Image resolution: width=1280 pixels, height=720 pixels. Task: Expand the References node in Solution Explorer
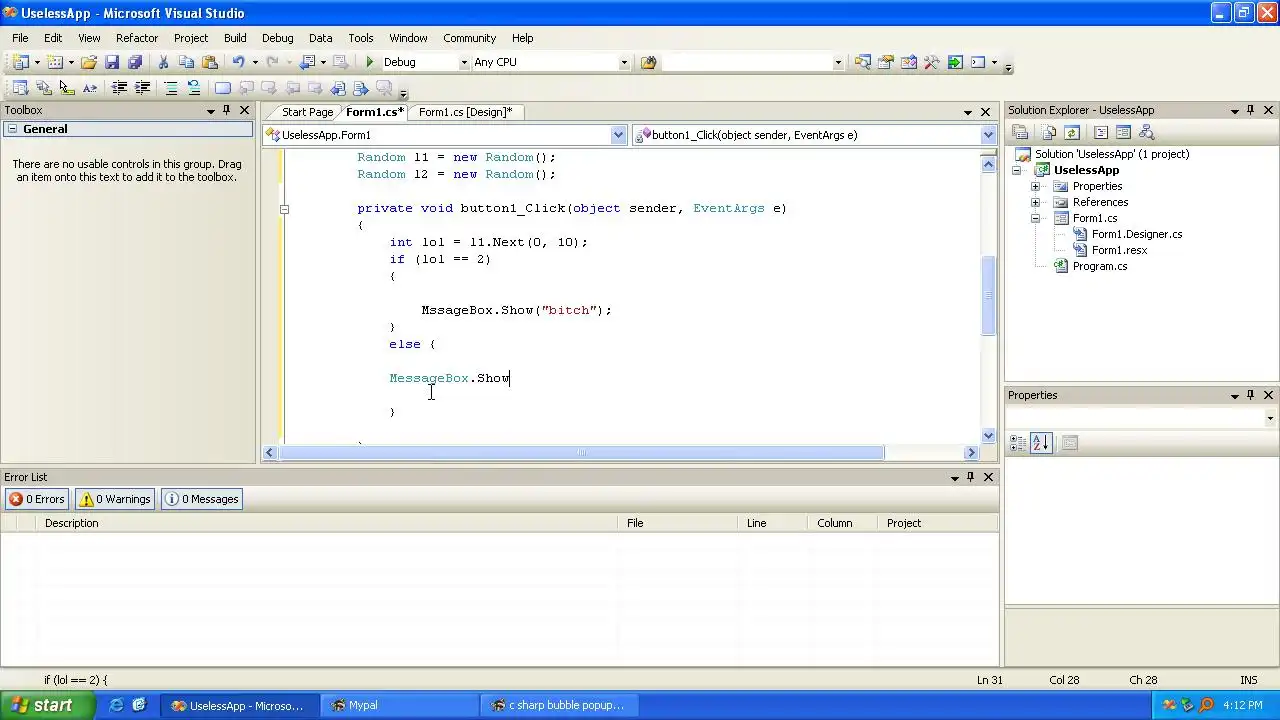click(1036, 202)
